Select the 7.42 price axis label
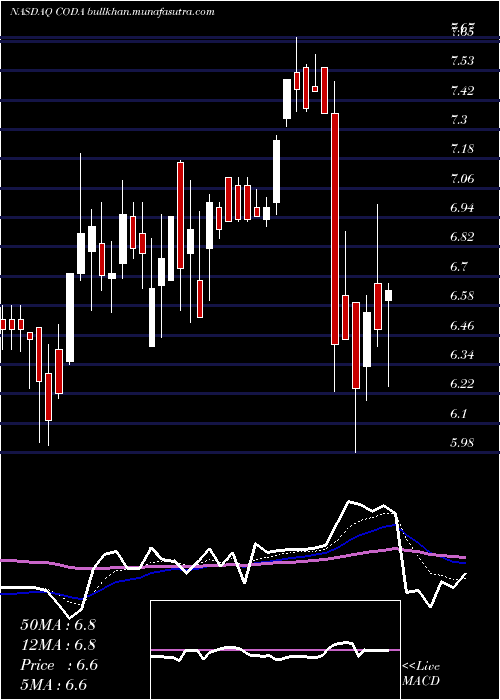The image size is (500, 700). click(464, 91)
